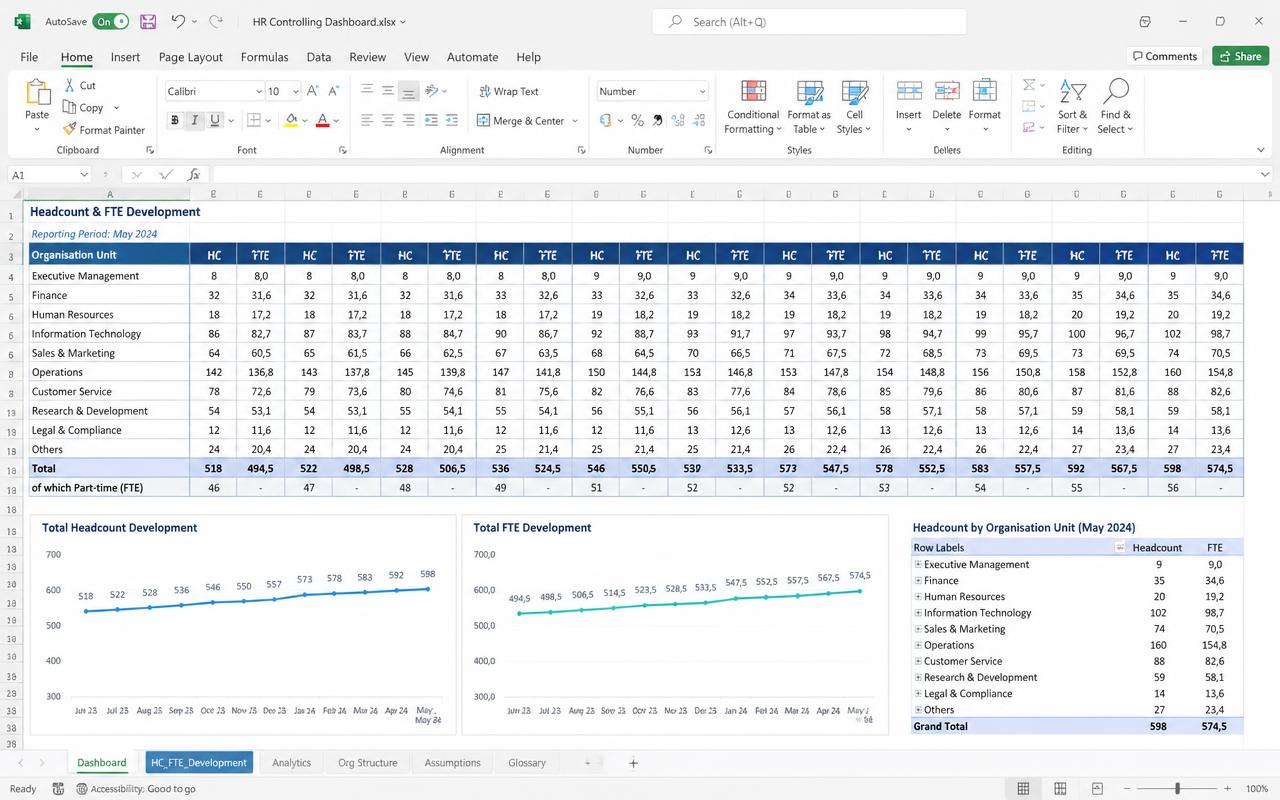This screenshot has width=1280, height=800.
Task: Open the File menu
Action: (29, 57)
